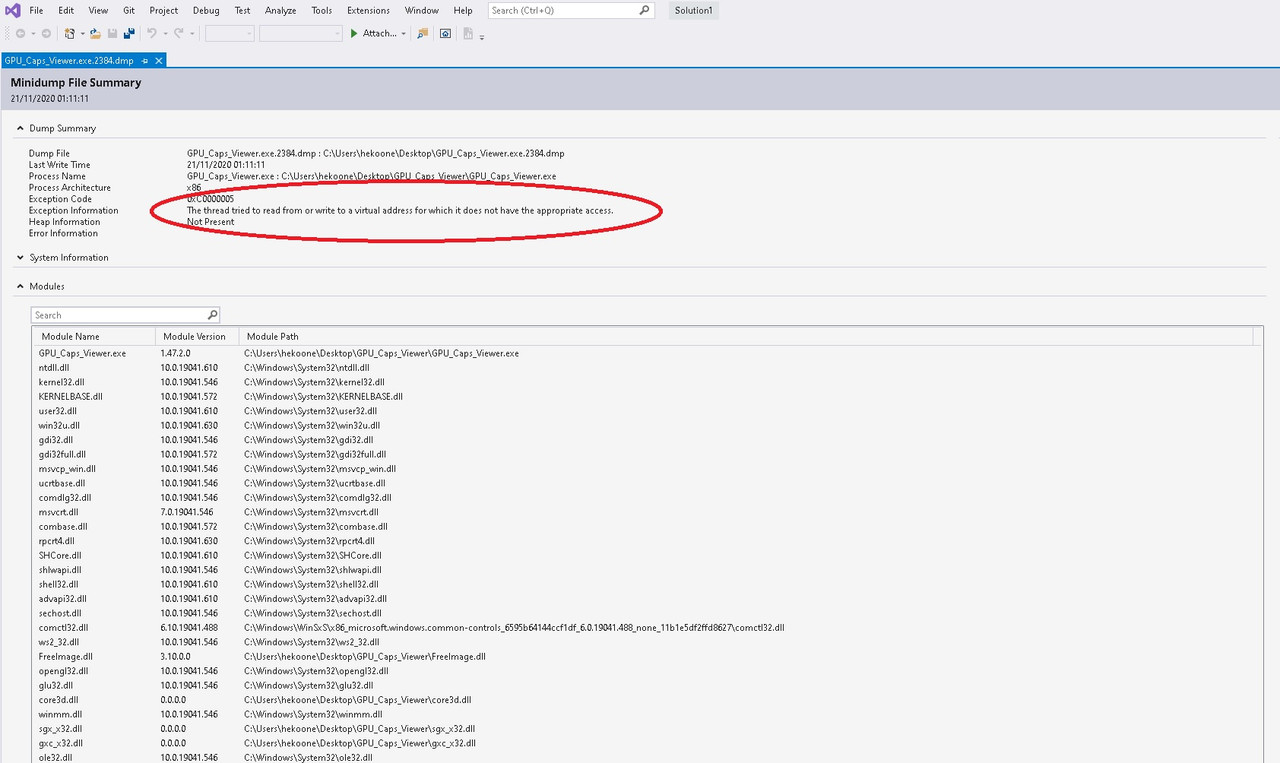Open the Git menu
This screenshot has width=1280, height=763.
(x=129, y=10)
